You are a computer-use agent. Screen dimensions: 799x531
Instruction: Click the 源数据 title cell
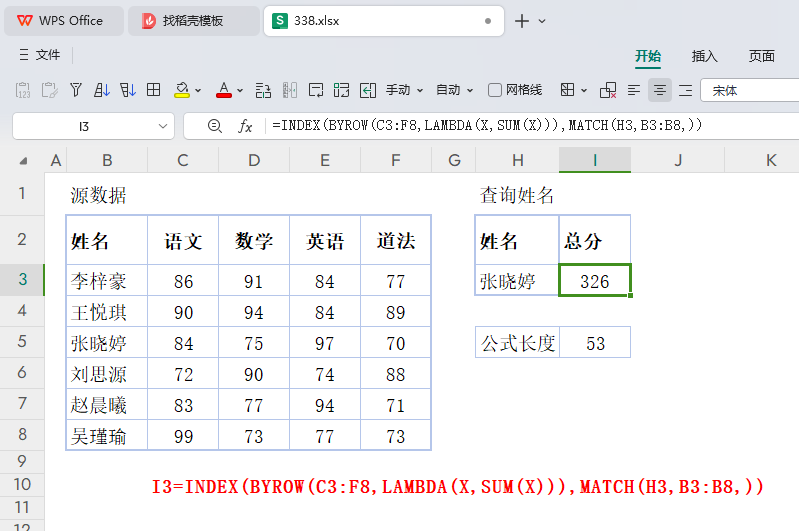pyautogui.click(x=107, y=195)
